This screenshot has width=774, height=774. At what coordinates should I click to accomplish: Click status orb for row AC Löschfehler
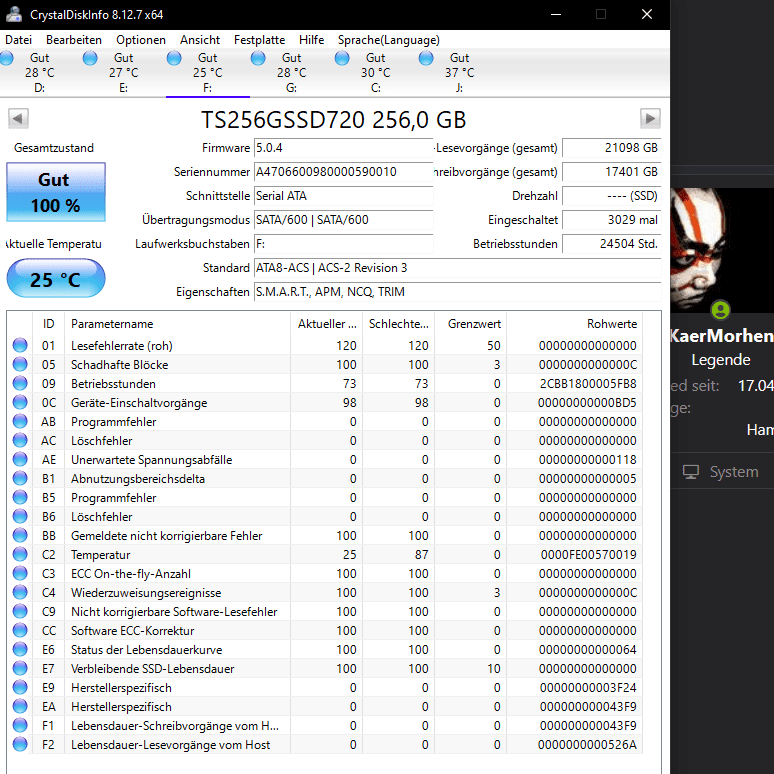[20, 440]
